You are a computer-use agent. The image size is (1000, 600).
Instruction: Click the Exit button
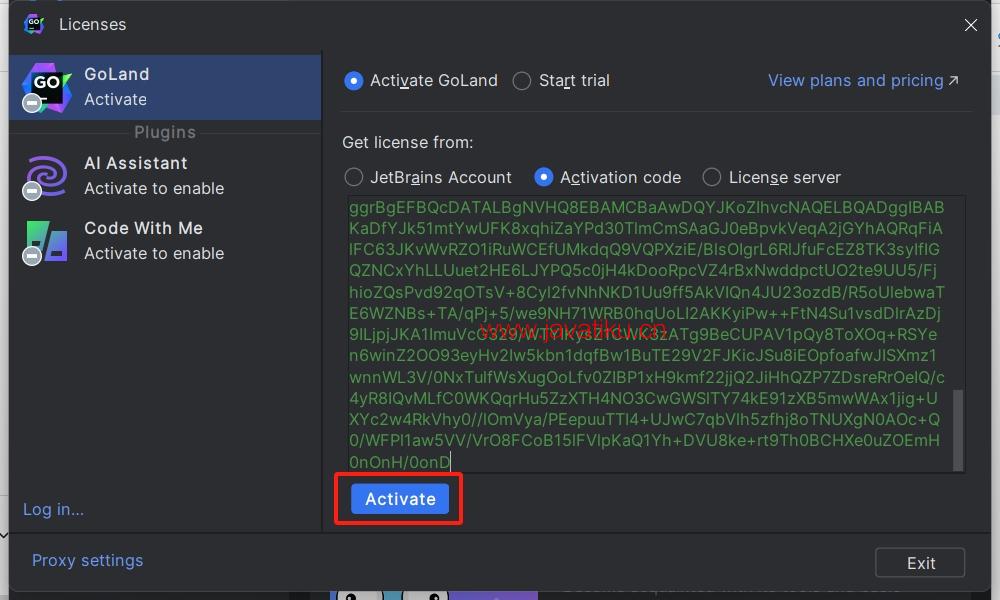(919, 563)
